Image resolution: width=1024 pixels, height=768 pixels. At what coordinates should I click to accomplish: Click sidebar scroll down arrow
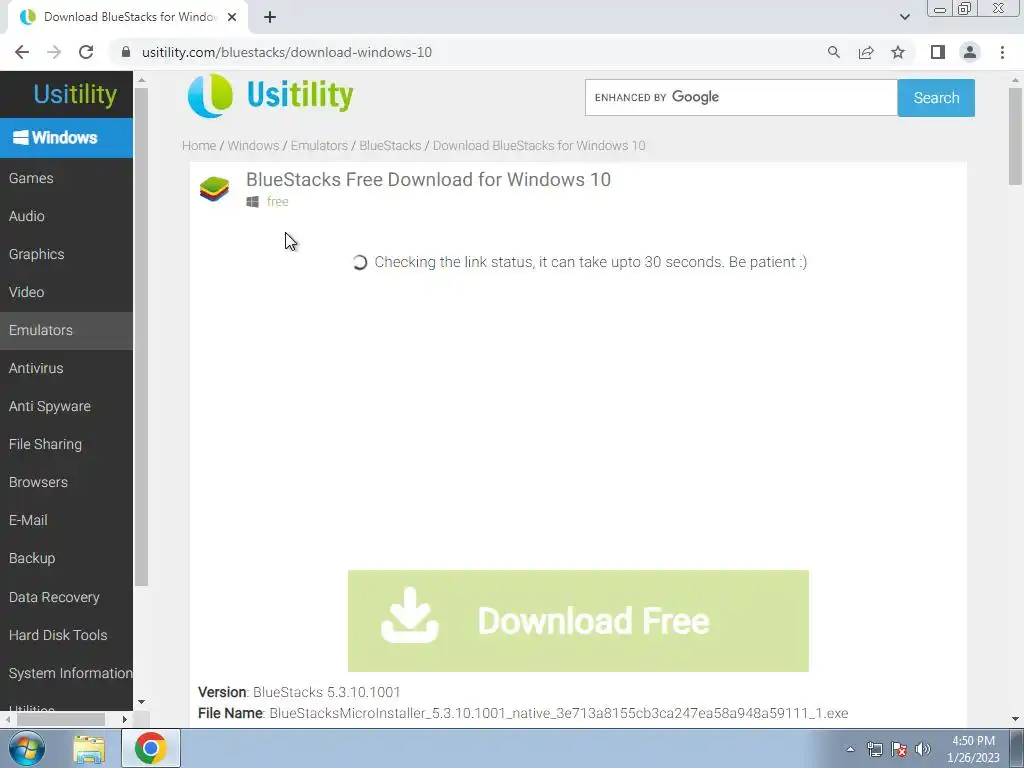point(141,702)
